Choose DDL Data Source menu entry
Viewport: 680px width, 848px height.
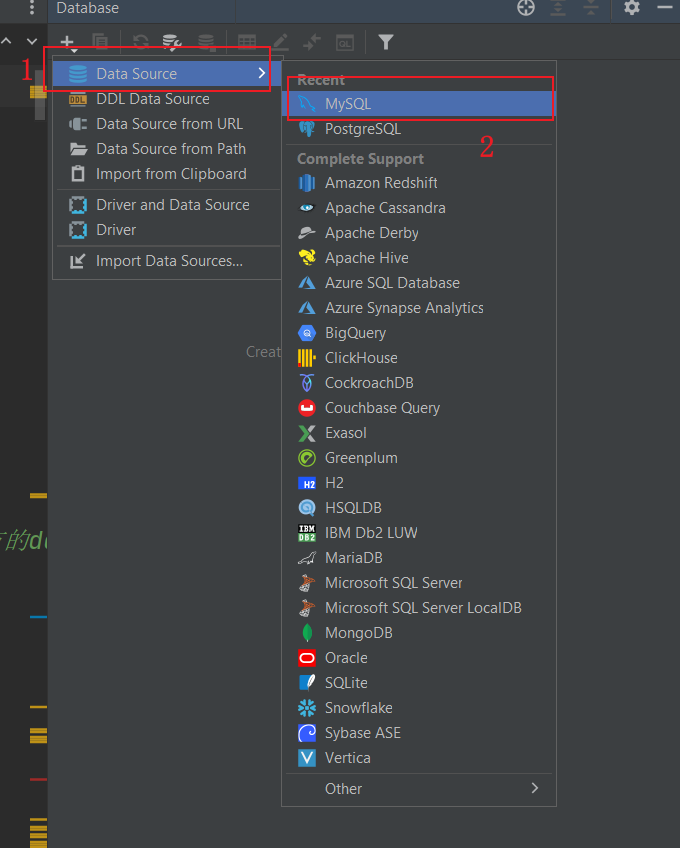coord(168,99)
